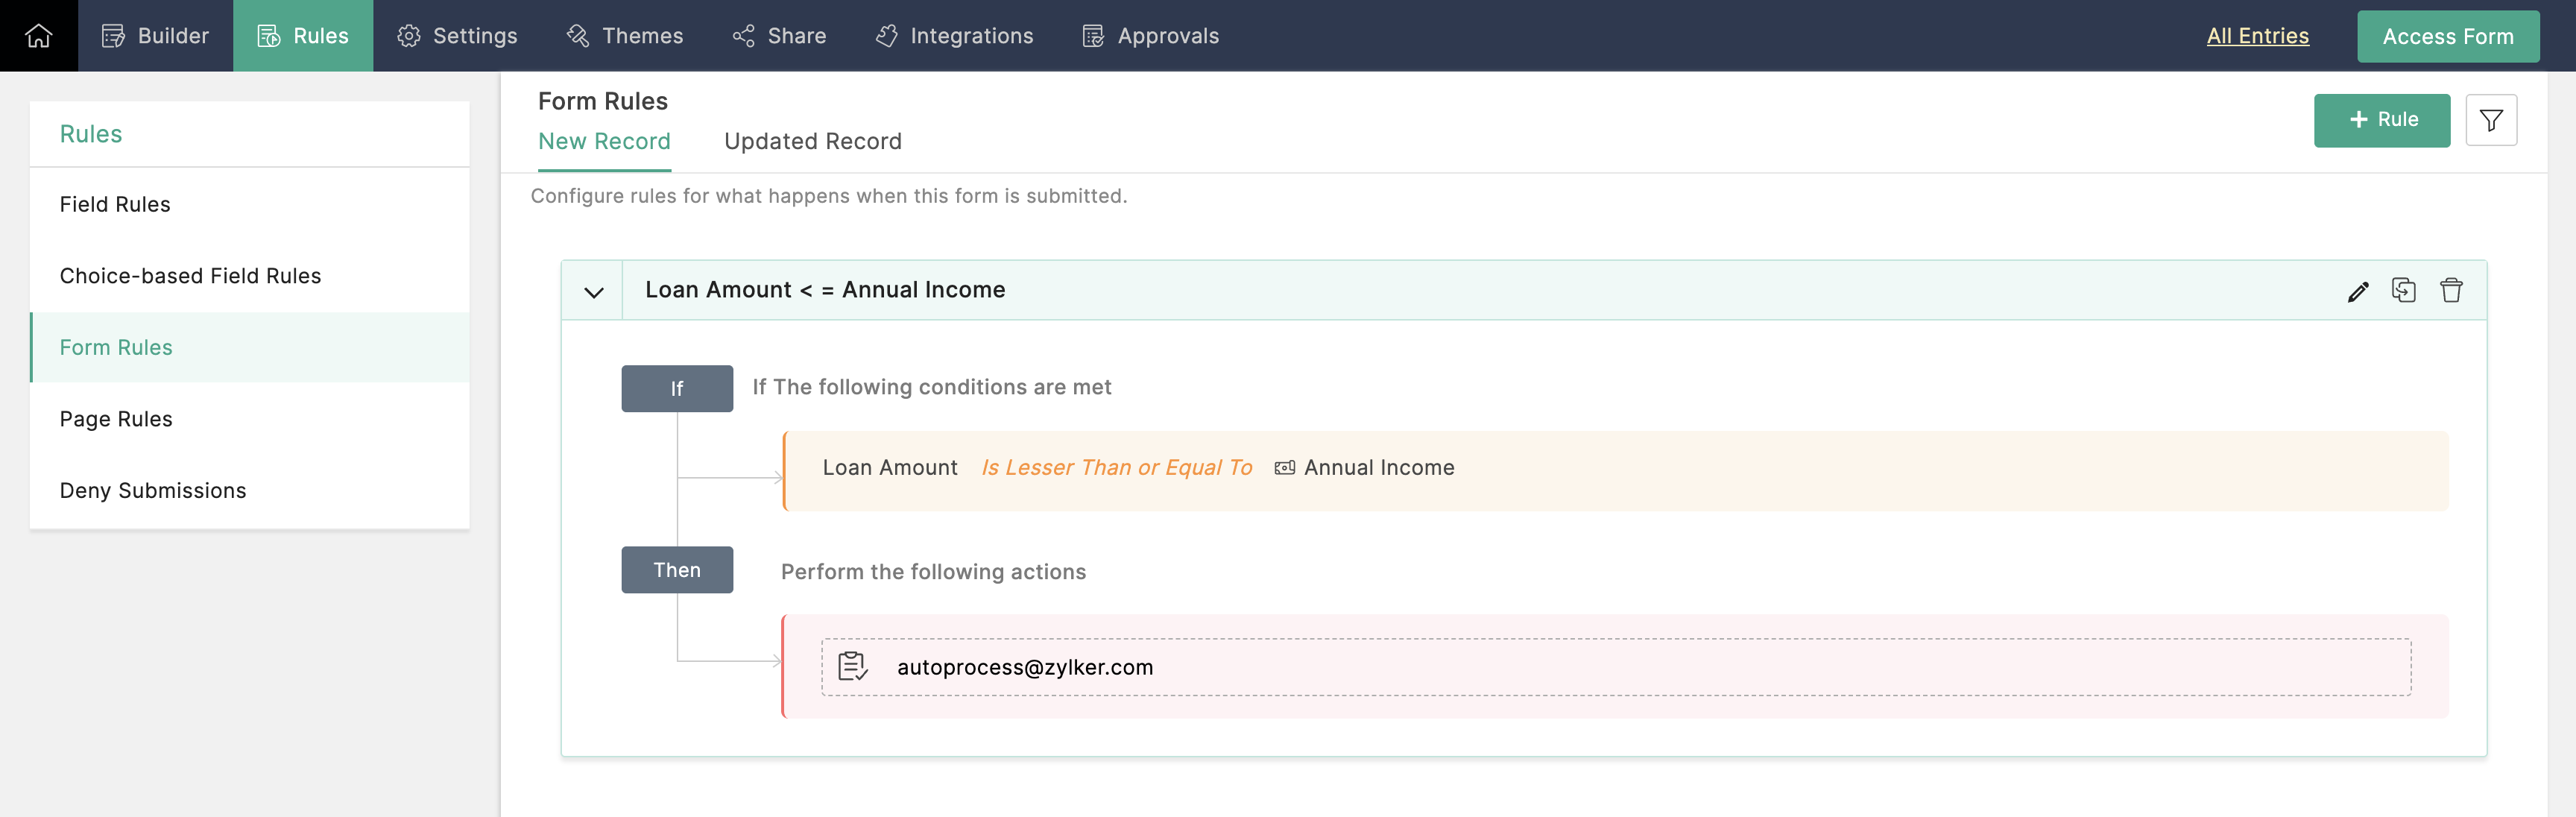Click the email action clipboard icon
This screenshot has width=2576, height=817.
[x=852, y=666]
